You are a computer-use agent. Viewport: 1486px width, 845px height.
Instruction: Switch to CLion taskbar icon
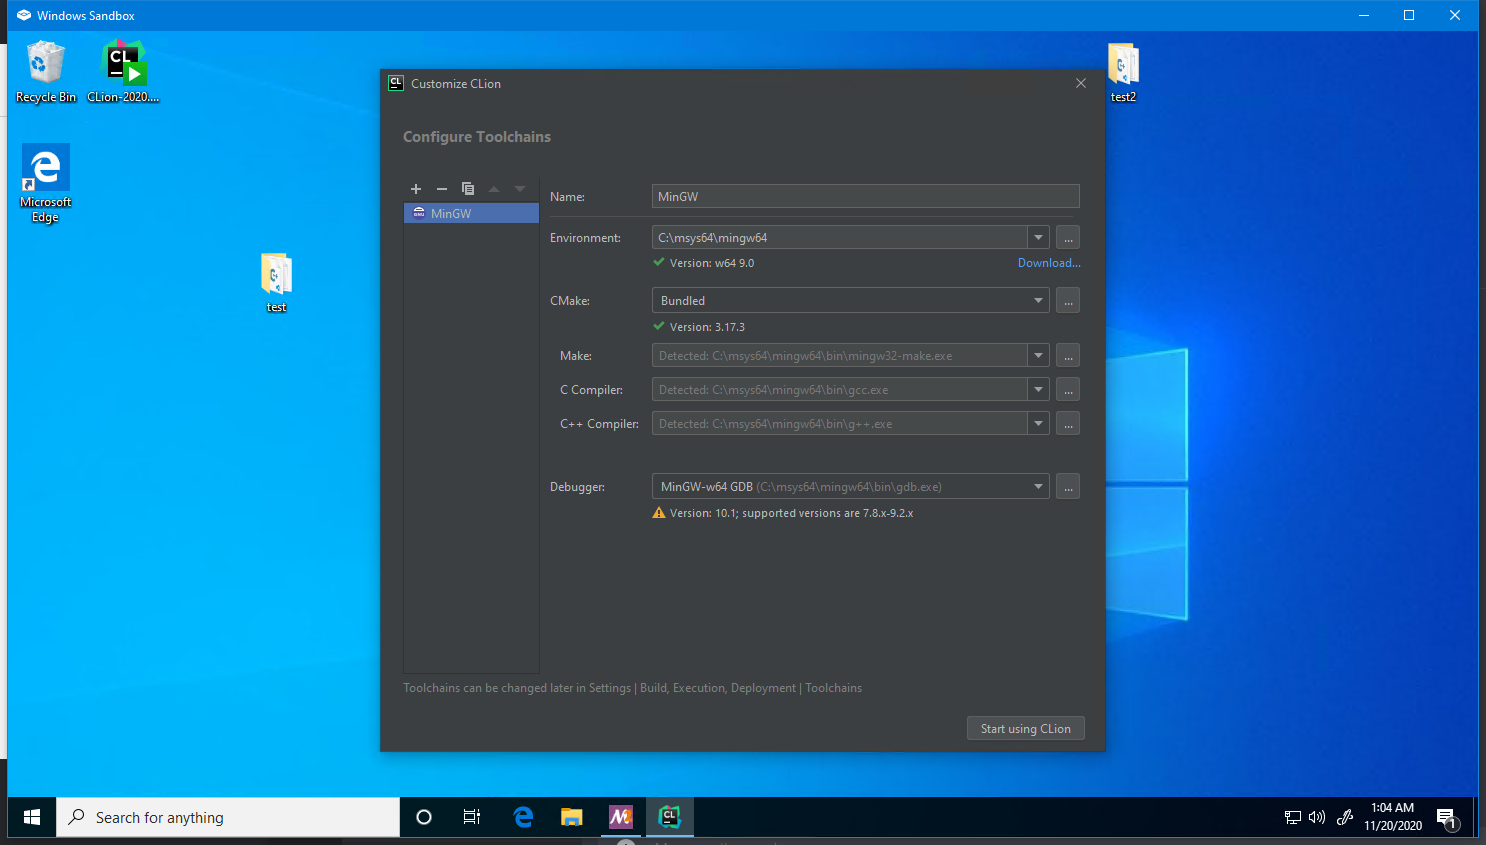coord(670,817)
